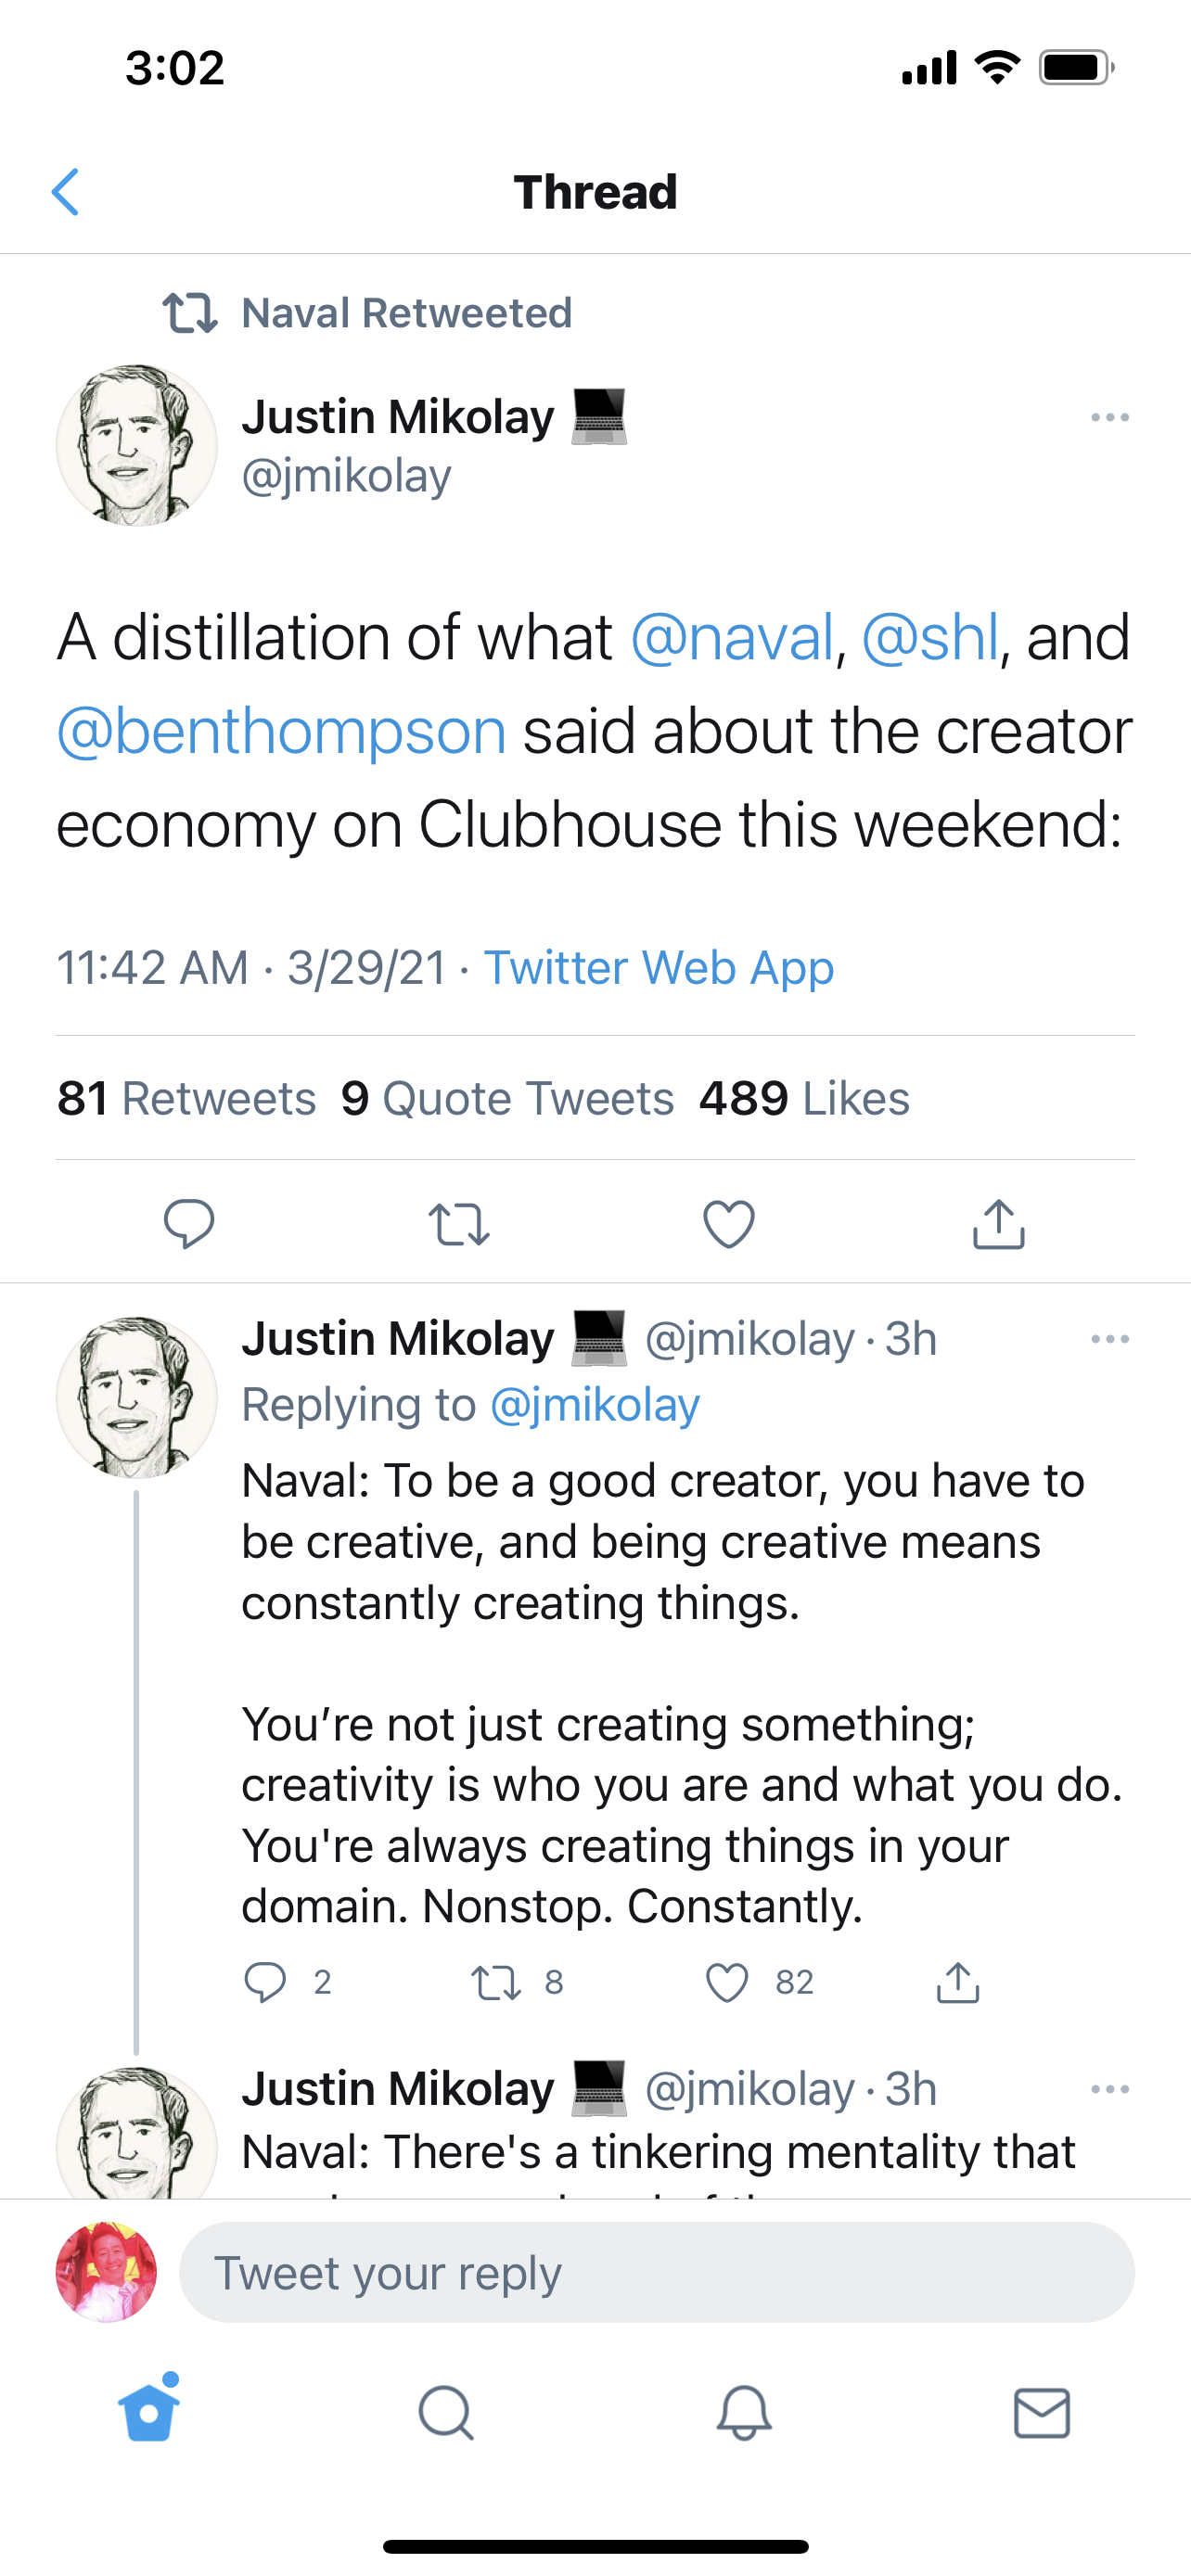Retweet the reply with 8 retweets

point(496,1982)
